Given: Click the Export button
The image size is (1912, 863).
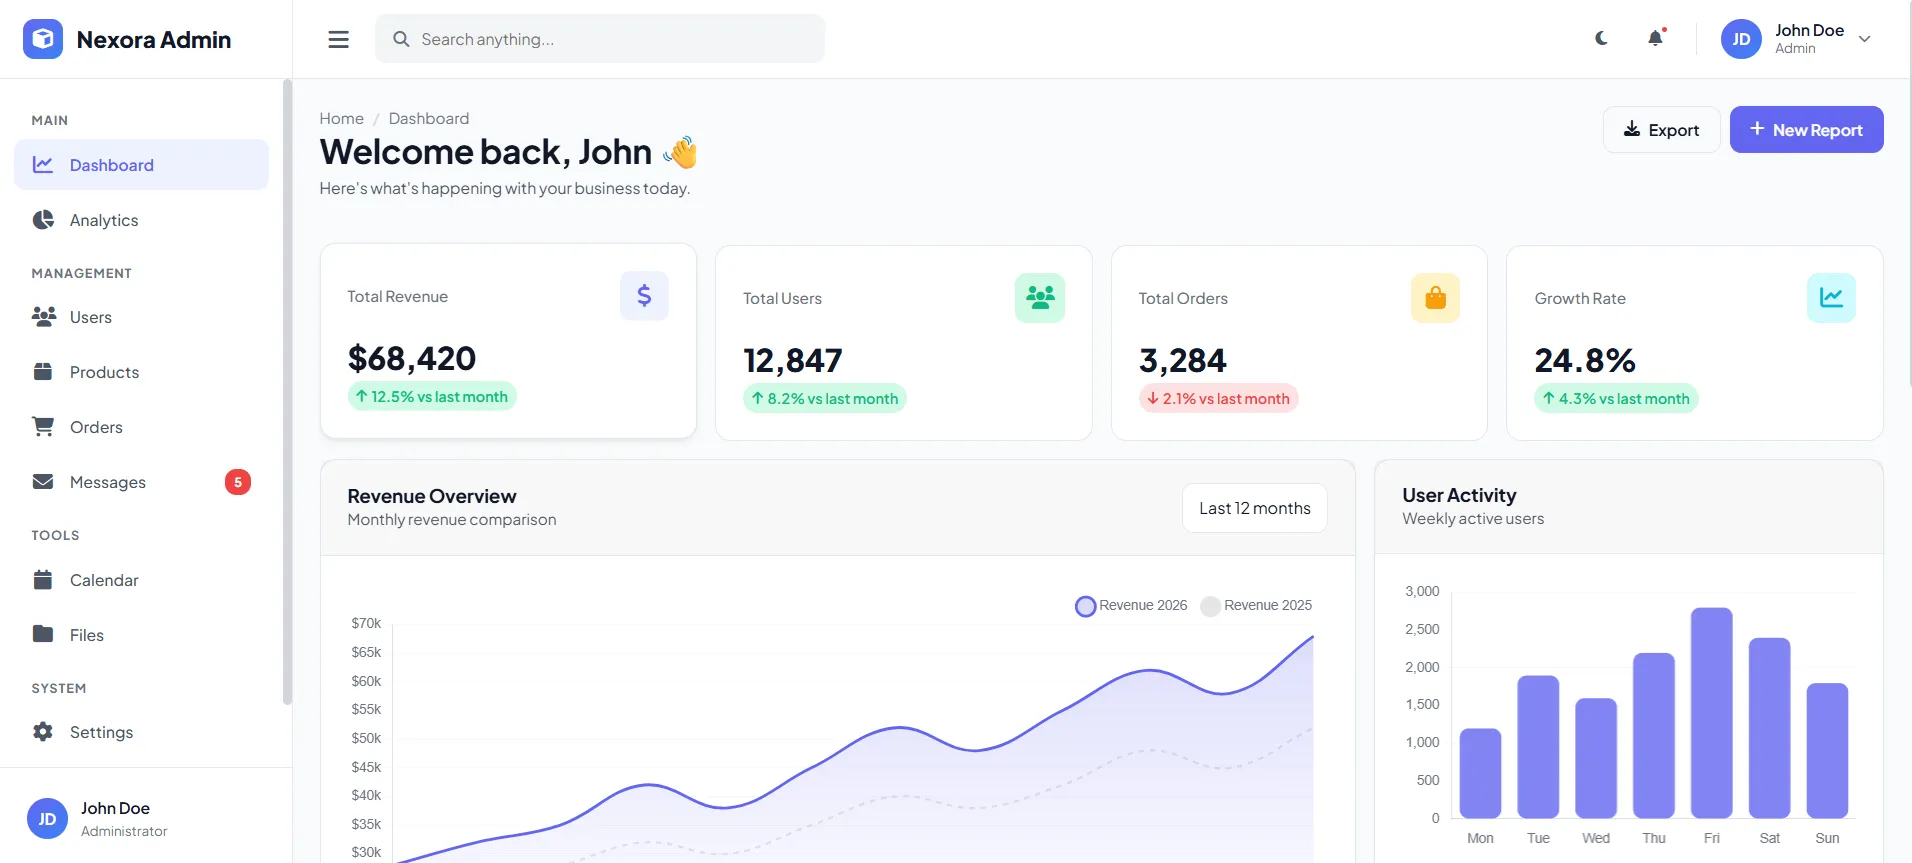Looking at the screenshot, I should point(1661,130).
